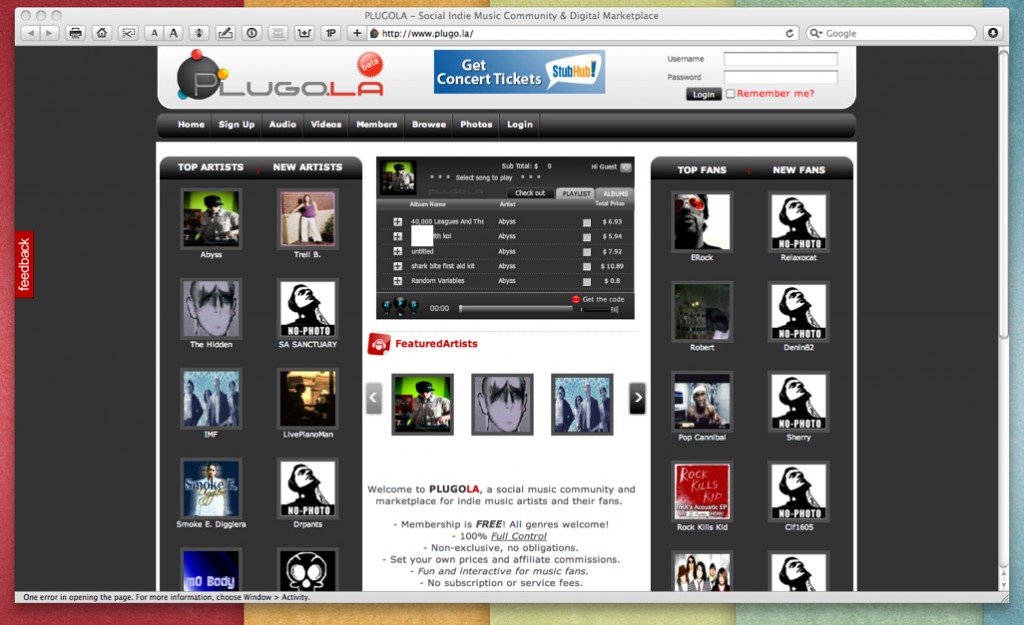Go to Home via toolbar house icon
Viewport: 1024px width, 625px height.
pos(102,33)
